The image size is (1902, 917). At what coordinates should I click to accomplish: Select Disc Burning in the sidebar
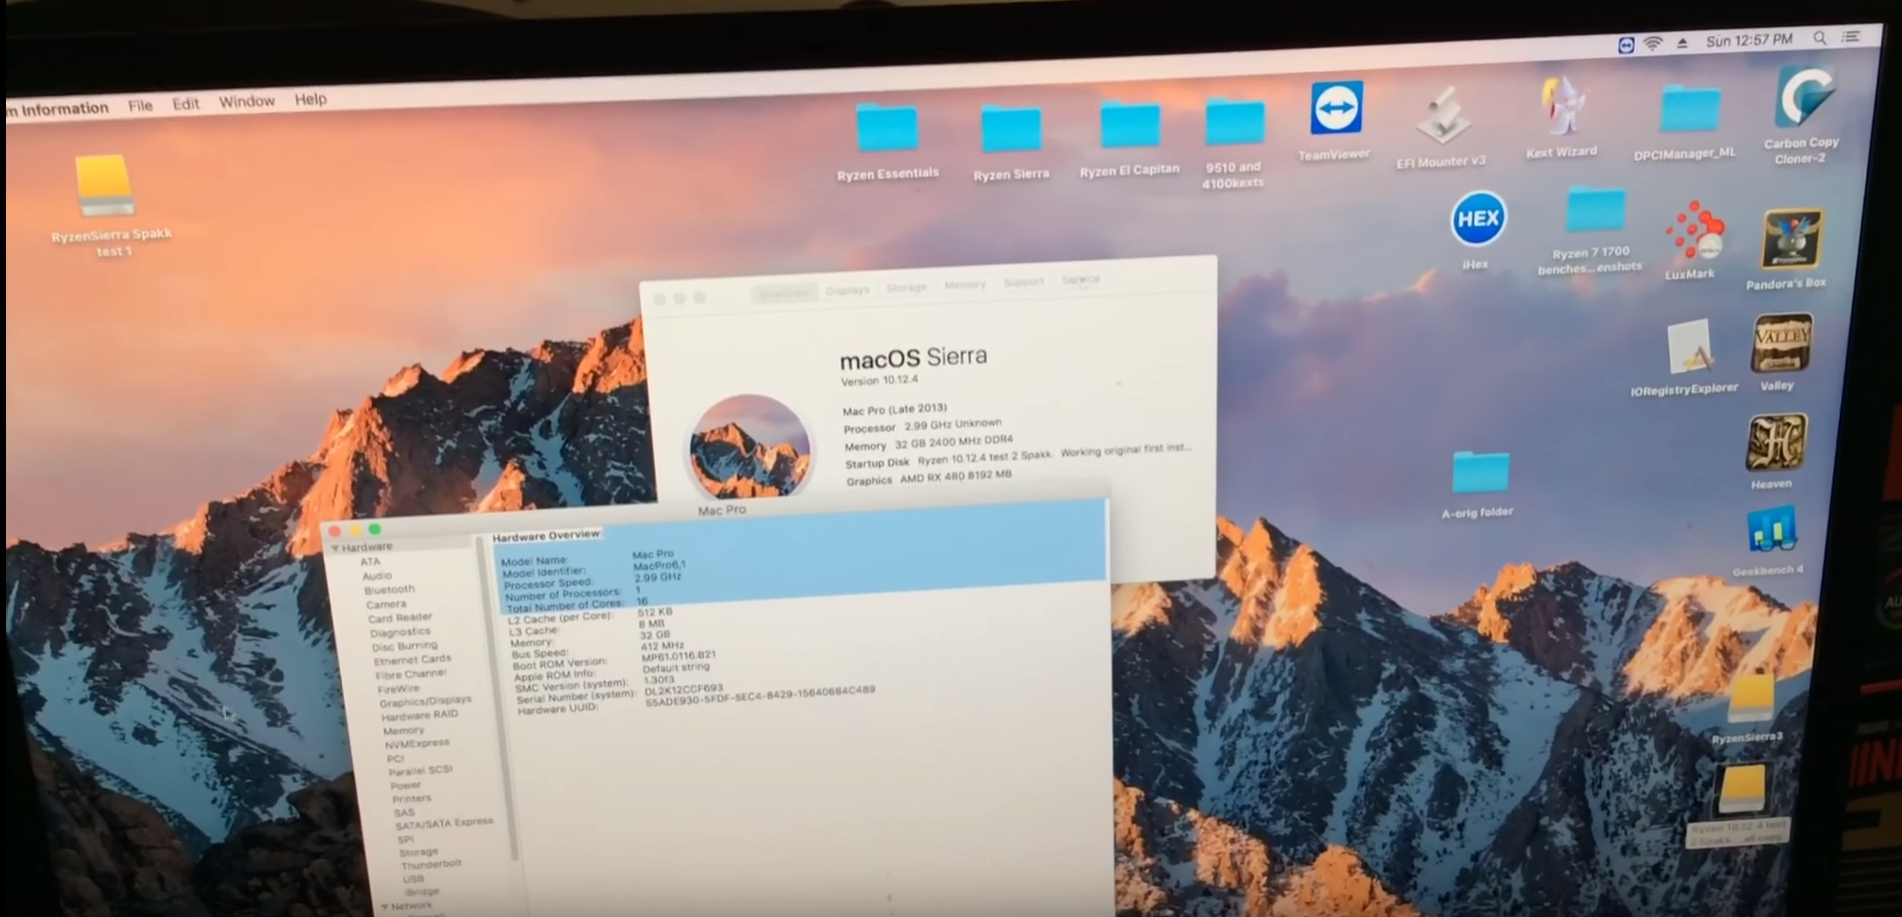[x=404, y=646]
